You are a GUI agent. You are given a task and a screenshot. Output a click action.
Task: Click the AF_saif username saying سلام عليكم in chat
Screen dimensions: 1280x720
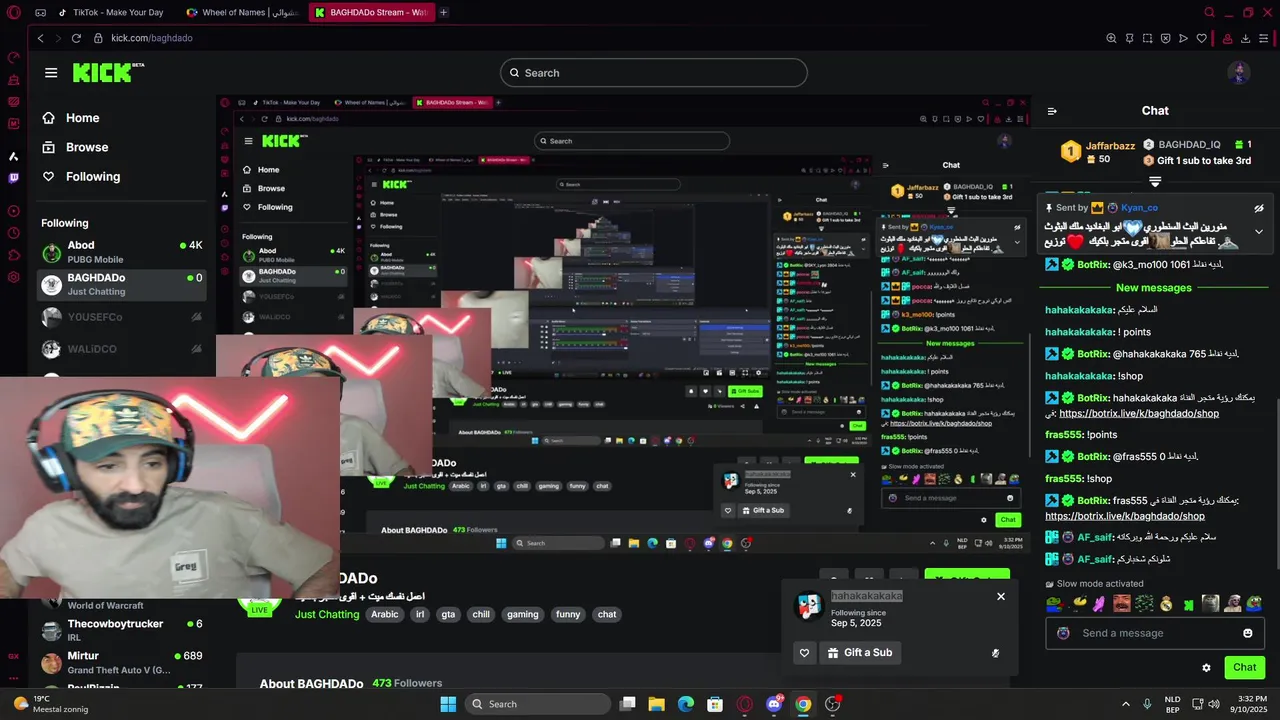point(1095,537)
